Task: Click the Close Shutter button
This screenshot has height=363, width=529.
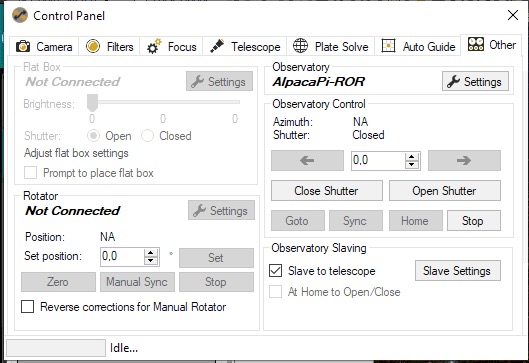Action: tap(327, 191)
